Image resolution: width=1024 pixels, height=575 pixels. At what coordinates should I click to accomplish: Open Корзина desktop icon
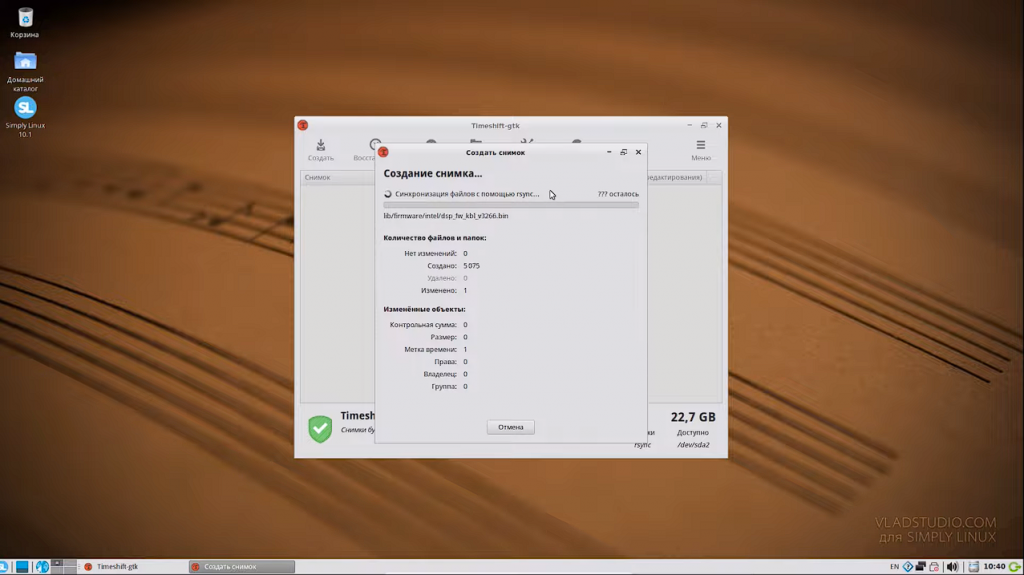[x=25, y=22]
